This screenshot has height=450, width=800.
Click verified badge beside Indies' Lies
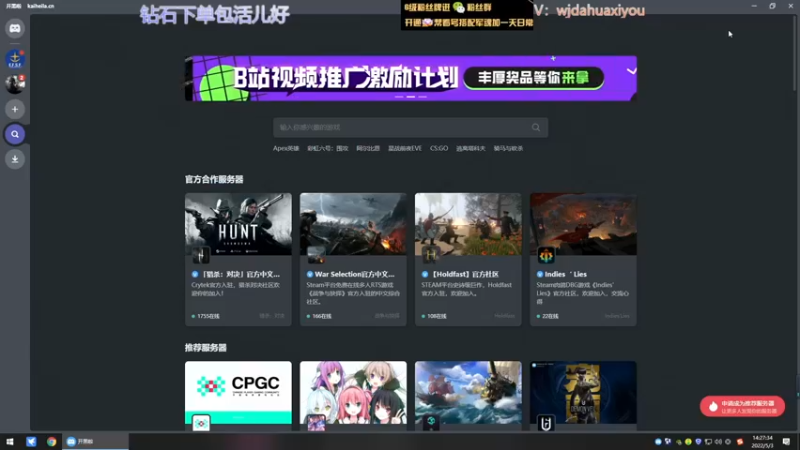tap(540, 274)
